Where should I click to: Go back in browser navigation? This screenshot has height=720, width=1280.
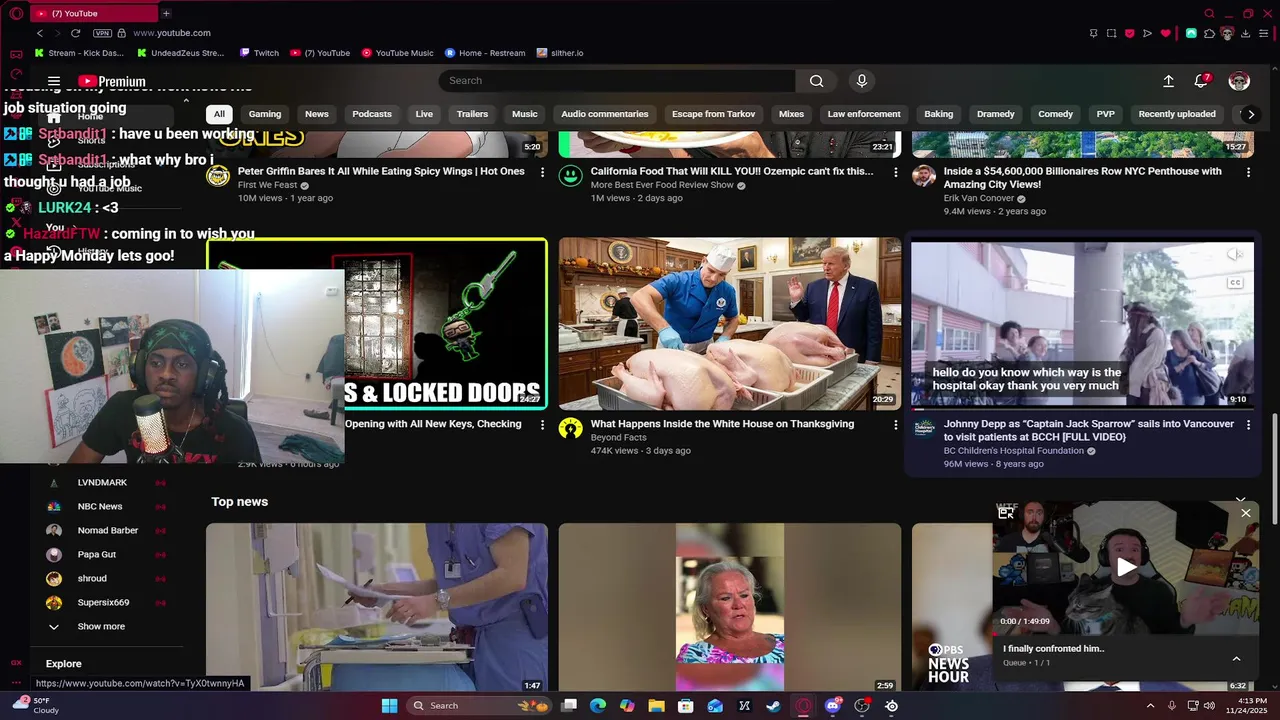point(40,33)
